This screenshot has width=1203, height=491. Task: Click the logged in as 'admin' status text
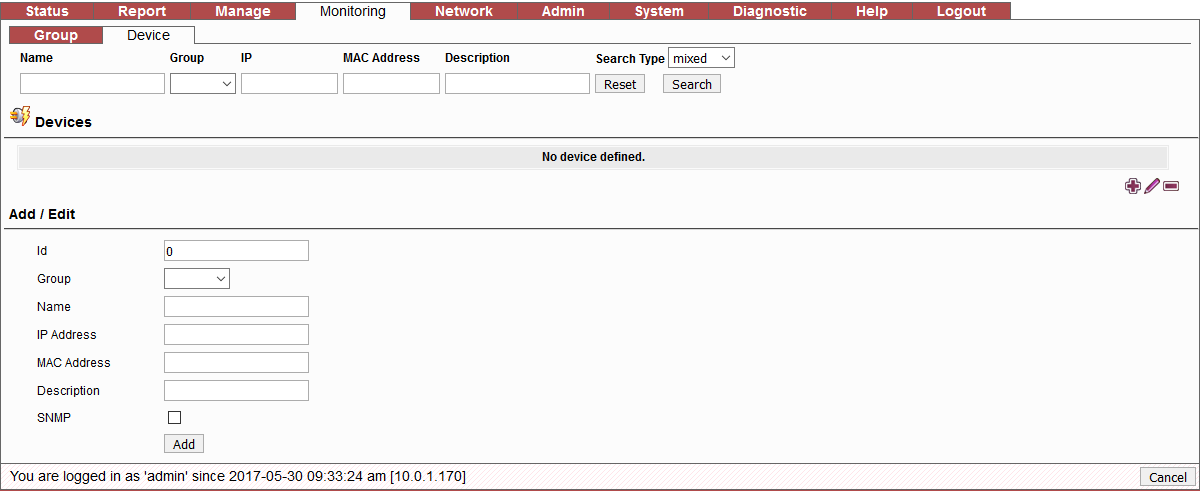click(x=237, y=477)
